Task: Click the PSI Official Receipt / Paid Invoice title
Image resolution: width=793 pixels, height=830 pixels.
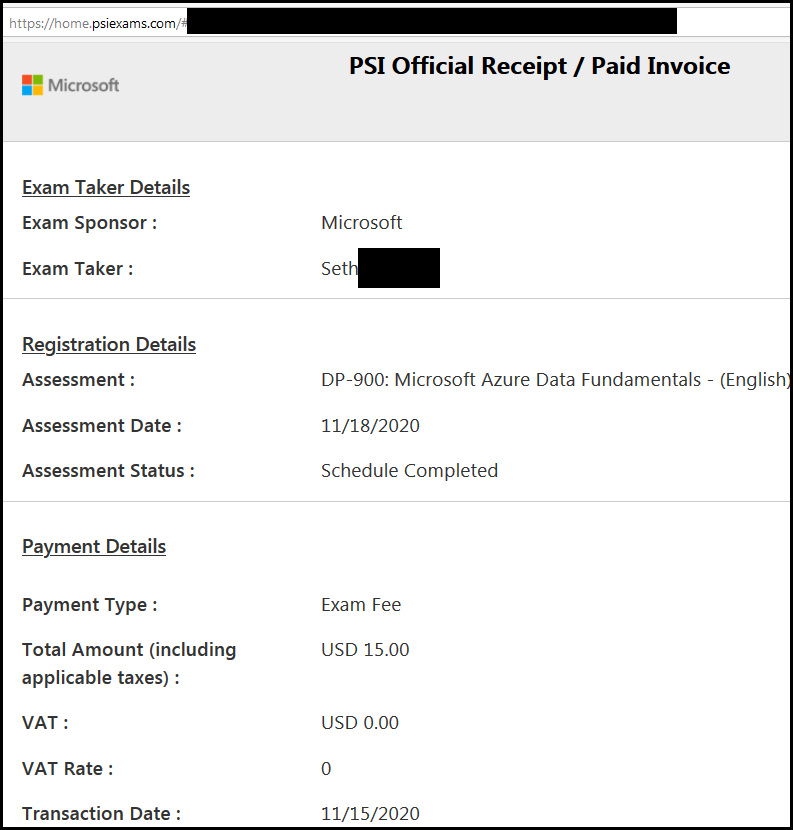Action: pos(539,66)
